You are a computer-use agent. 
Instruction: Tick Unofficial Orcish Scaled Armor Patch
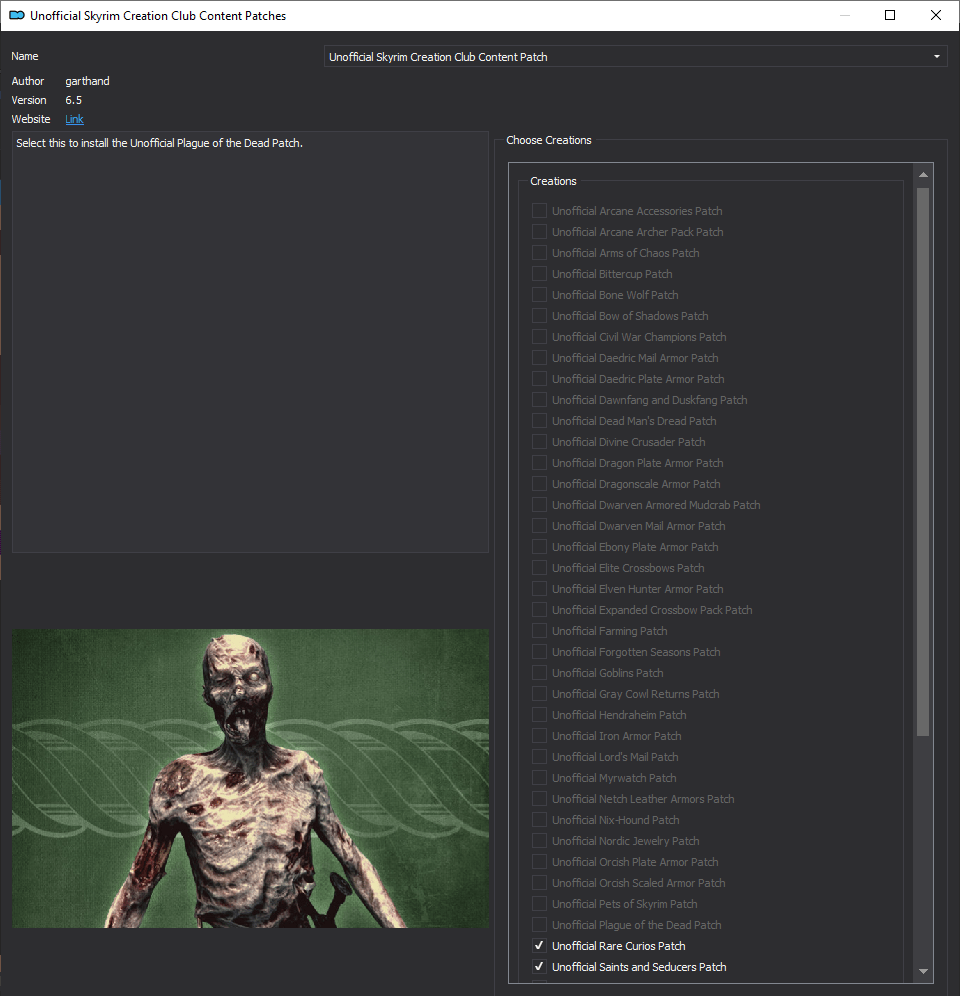point(539,881)
